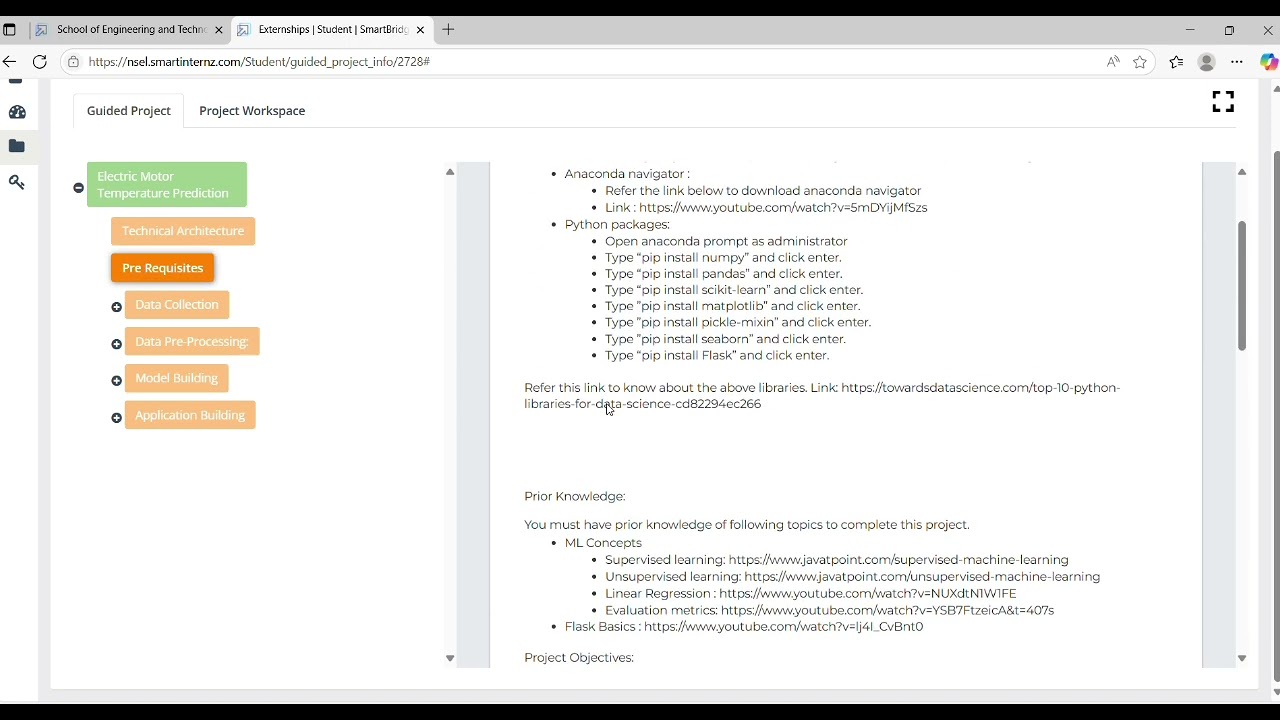
Task: Click the 'ML Concepts' bullet text
Action: click(603, 543)
